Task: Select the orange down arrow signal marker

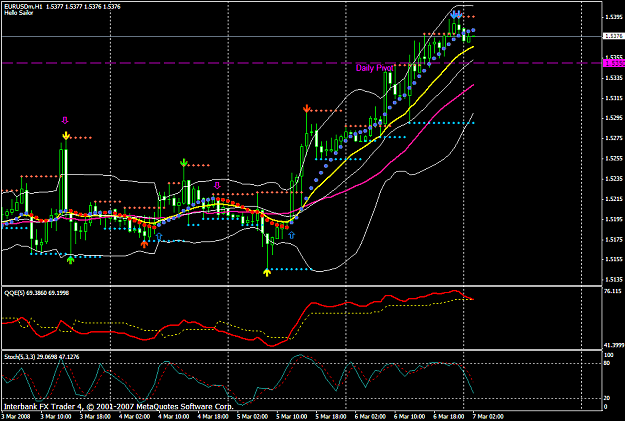Action: [307, 108]
